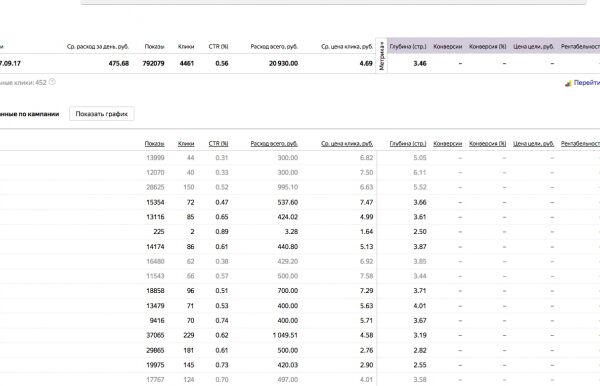Select impressions cell 16480
The width and height of the screenshot is (600, 386).
155,261
